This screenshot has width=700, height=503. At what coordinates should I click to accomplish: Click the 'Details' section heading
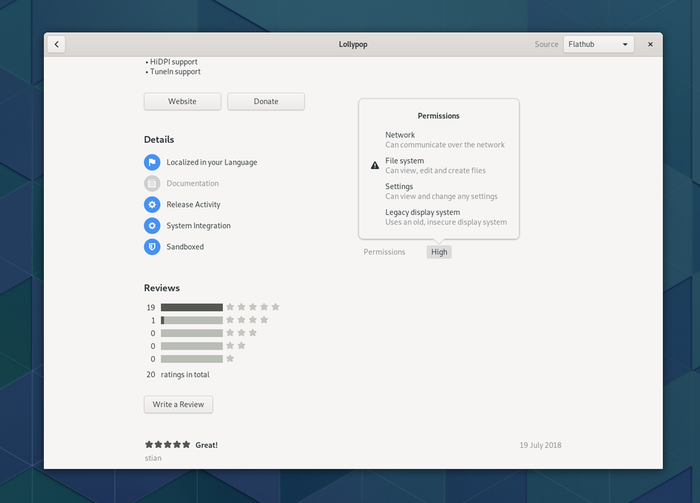tap(159, 139)
